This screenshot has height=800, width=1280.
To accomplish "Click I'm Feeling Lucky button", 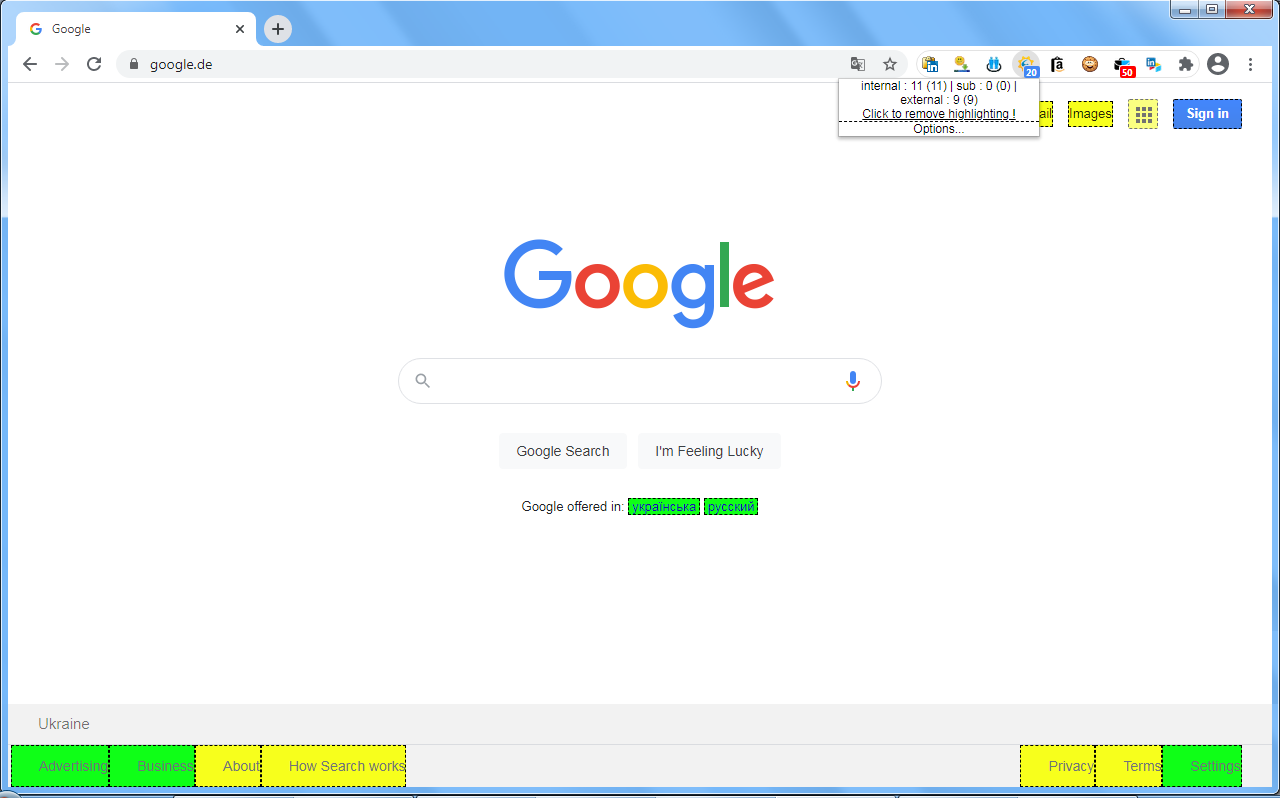I will (x=709, y=451).
